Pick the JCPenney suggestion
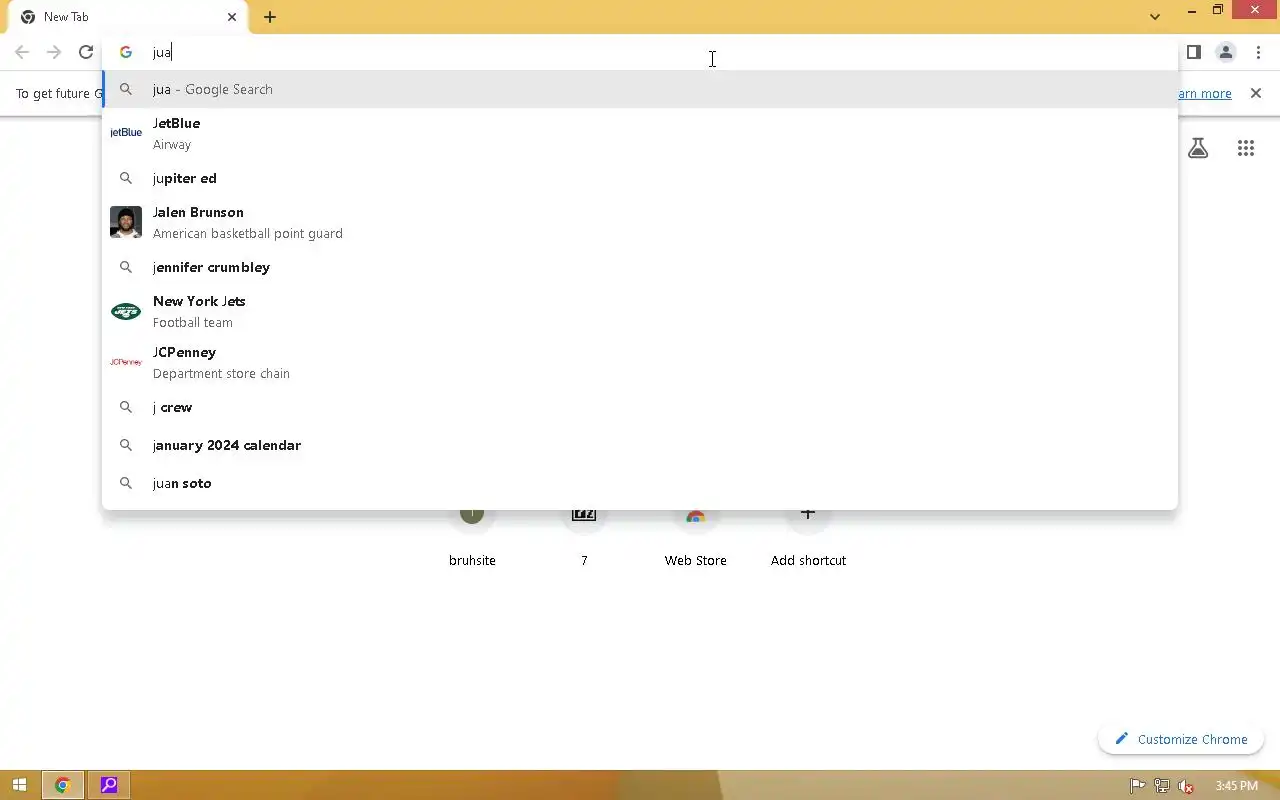 click(x=640, y=362)
